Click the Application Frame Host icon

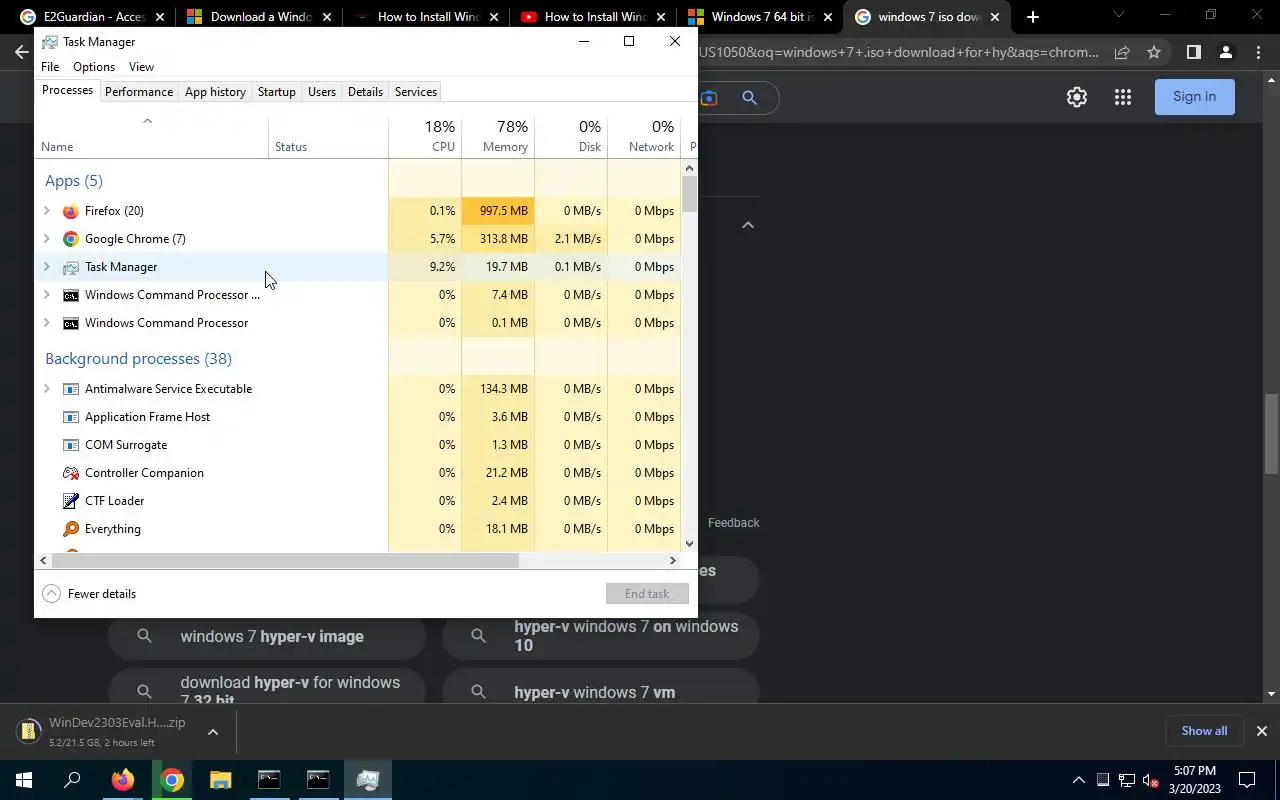71,417
